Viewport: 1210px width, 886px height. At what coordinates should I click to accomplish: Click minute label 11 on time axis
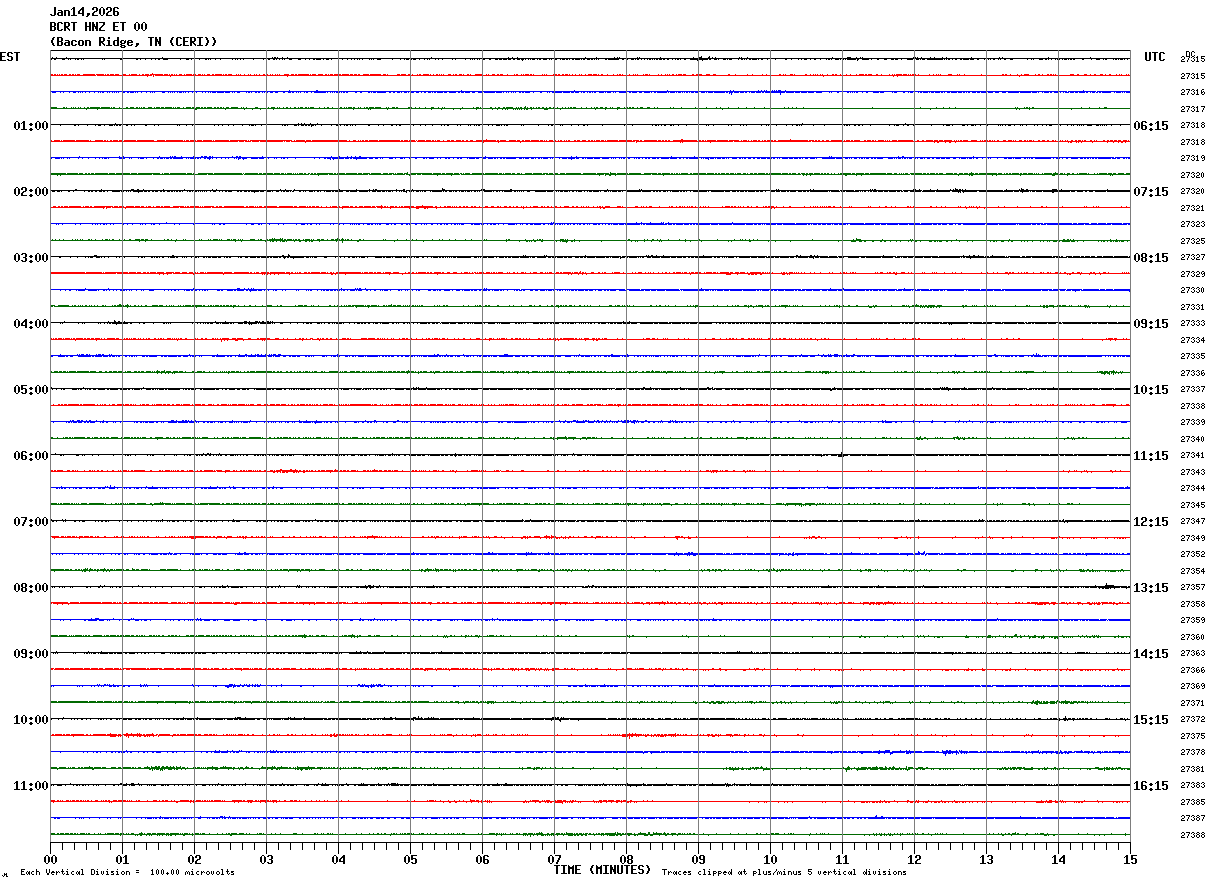pos(842,859)
